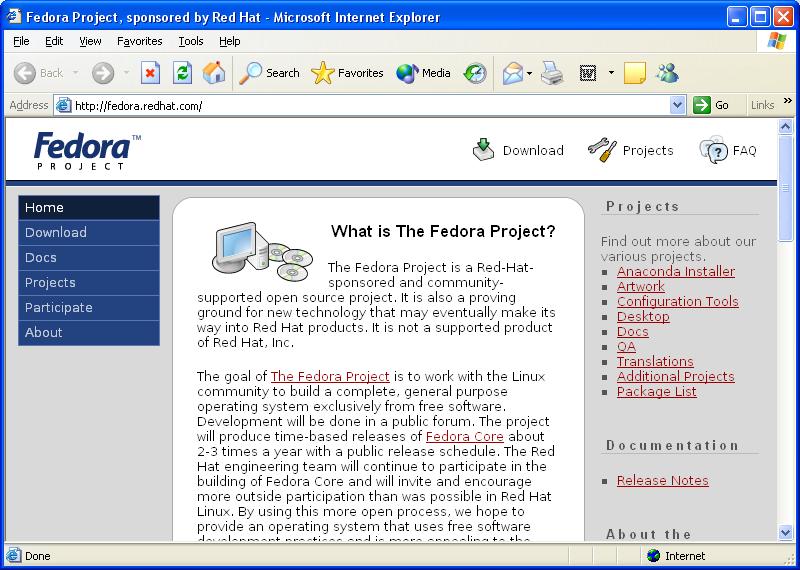Click the Back arrow button
The height and width of the screenshot is (570, 800).
tap(24, 73)
